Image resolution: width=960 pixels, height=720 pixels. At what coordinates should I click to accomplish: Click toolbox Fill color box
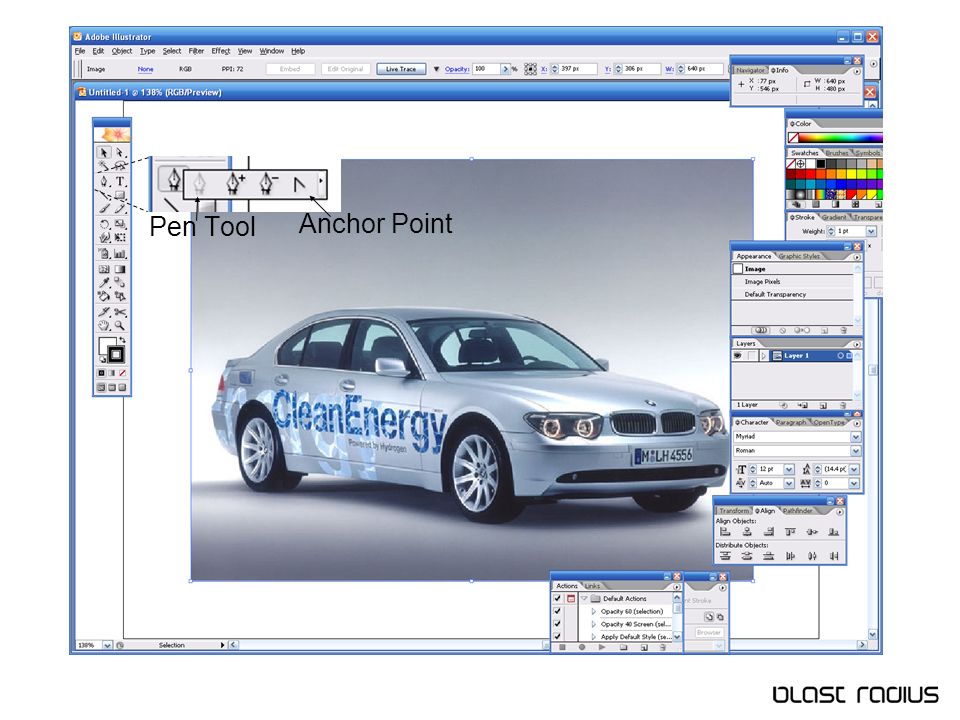pos(107,346)
